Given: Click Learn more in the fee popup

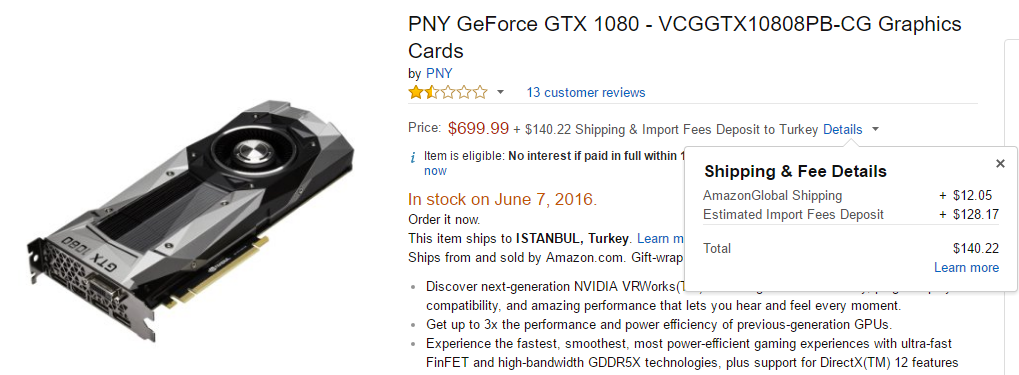Looking at the screenshot, I should 966,268.
